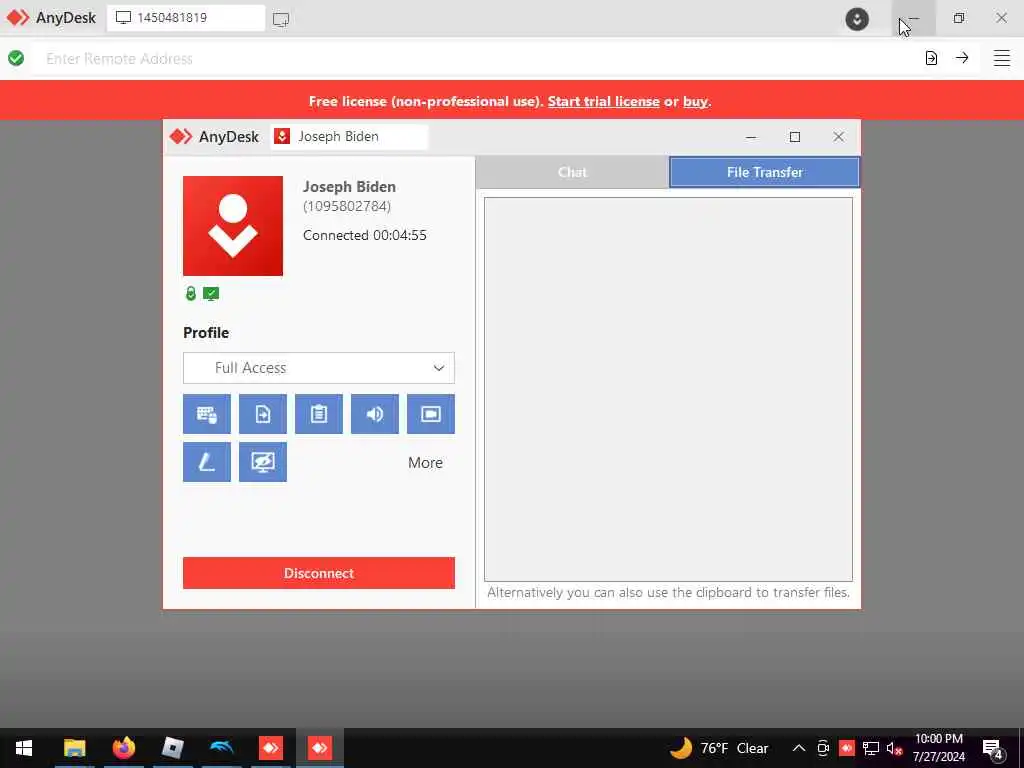Toggle screen view permission button

pos(431,414)
